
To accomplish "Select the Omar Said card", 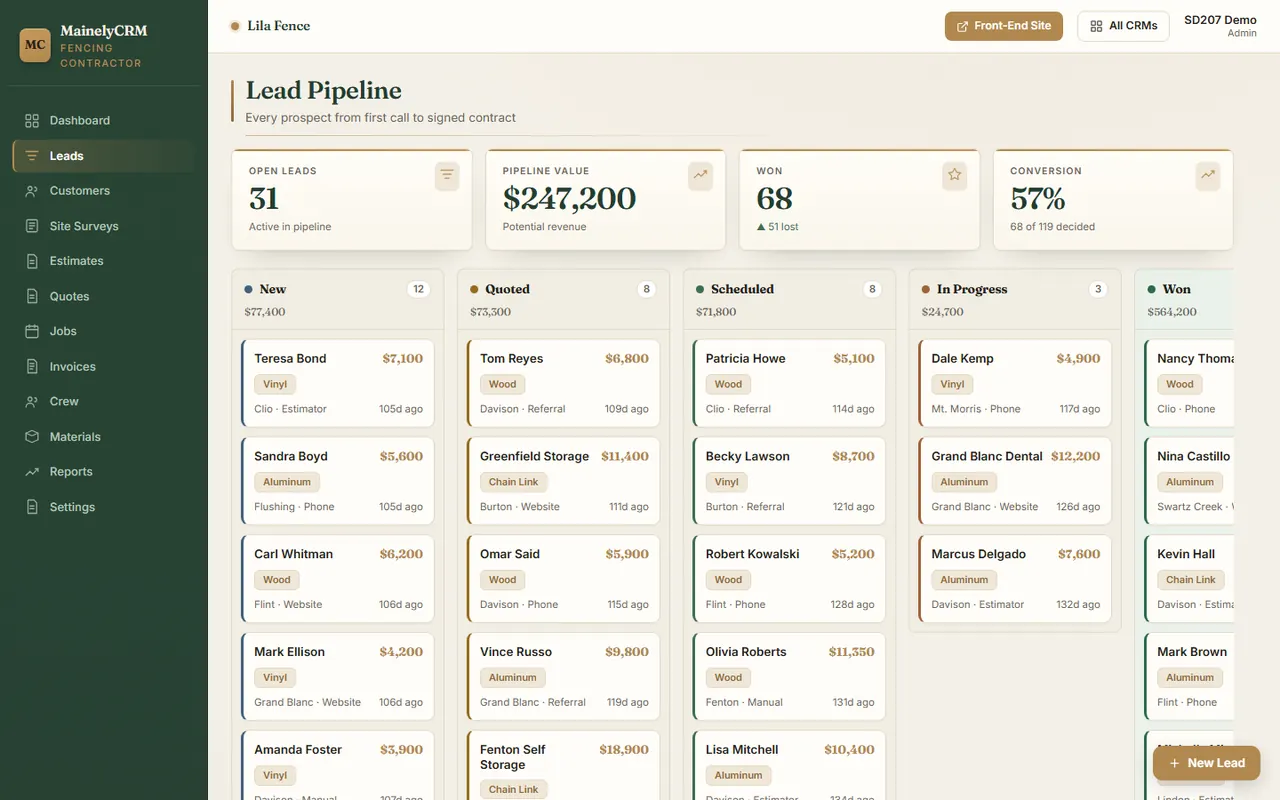I will pyautogui.click(x=564, y=579).
